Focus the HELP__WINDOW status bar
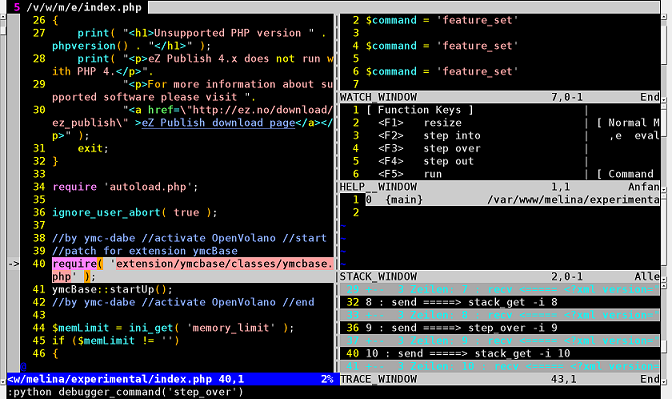Image resolution: width=672 pixels, height=399 pixels. point(500,187)
